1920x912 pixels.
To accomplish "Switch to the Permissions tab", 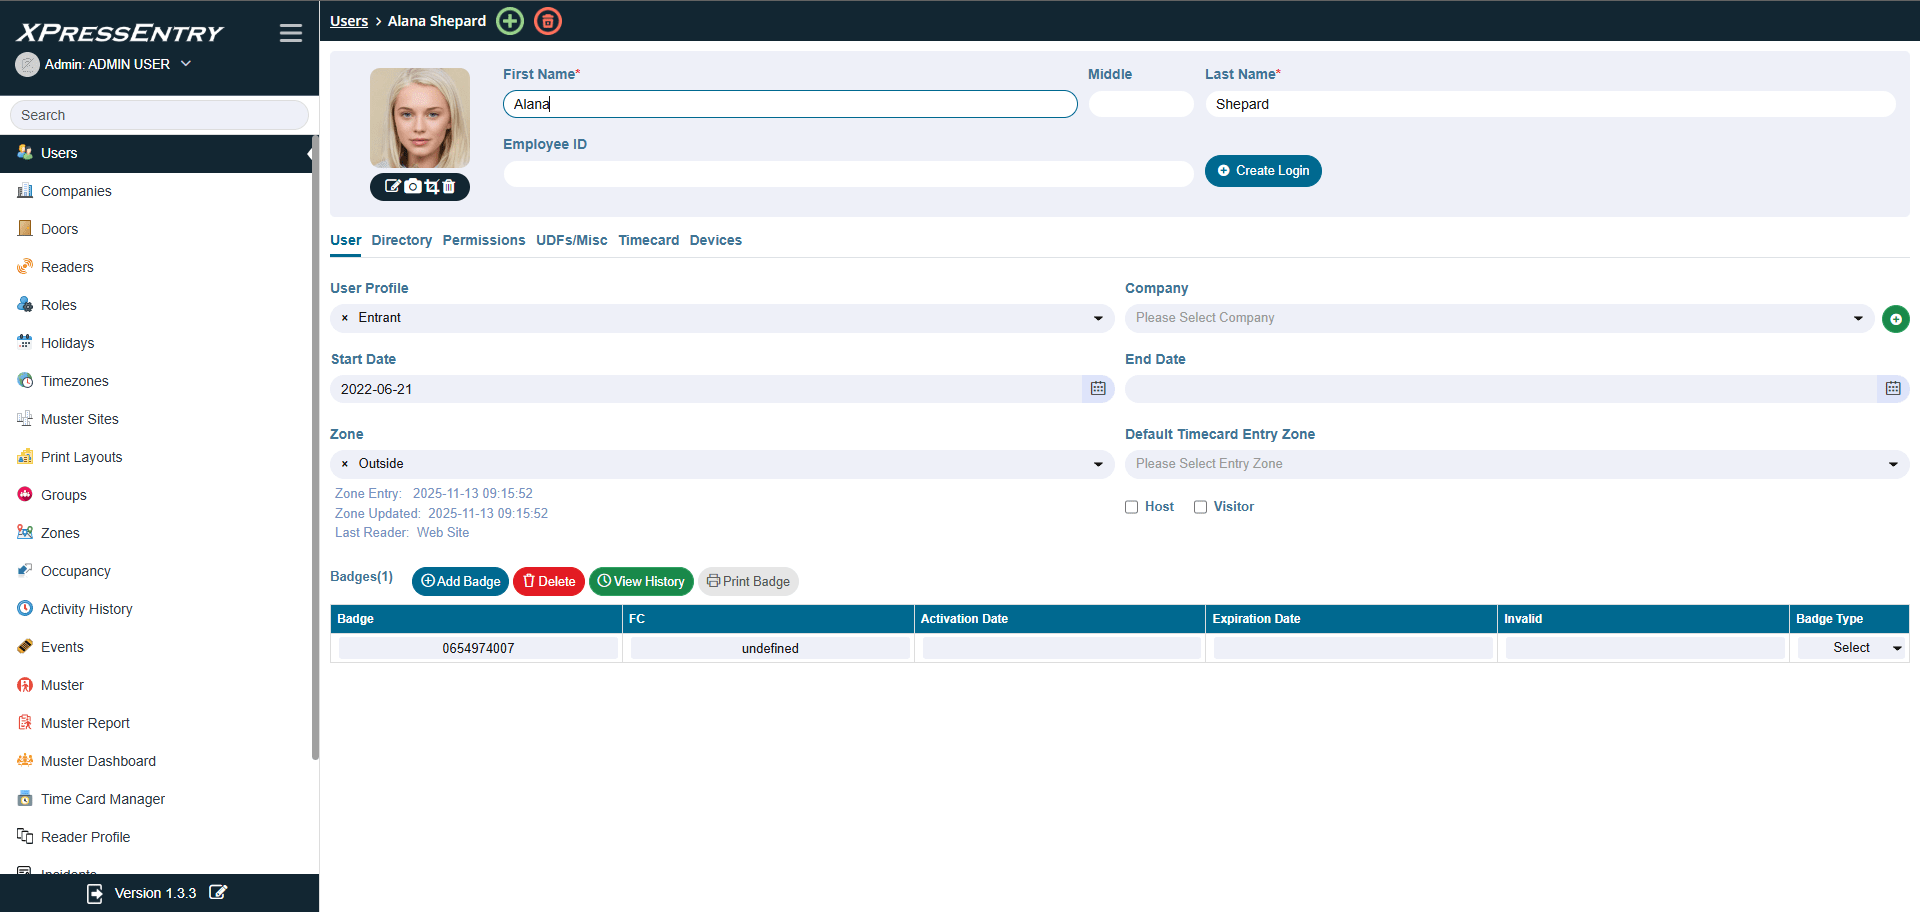I will (x=484, y=240).
